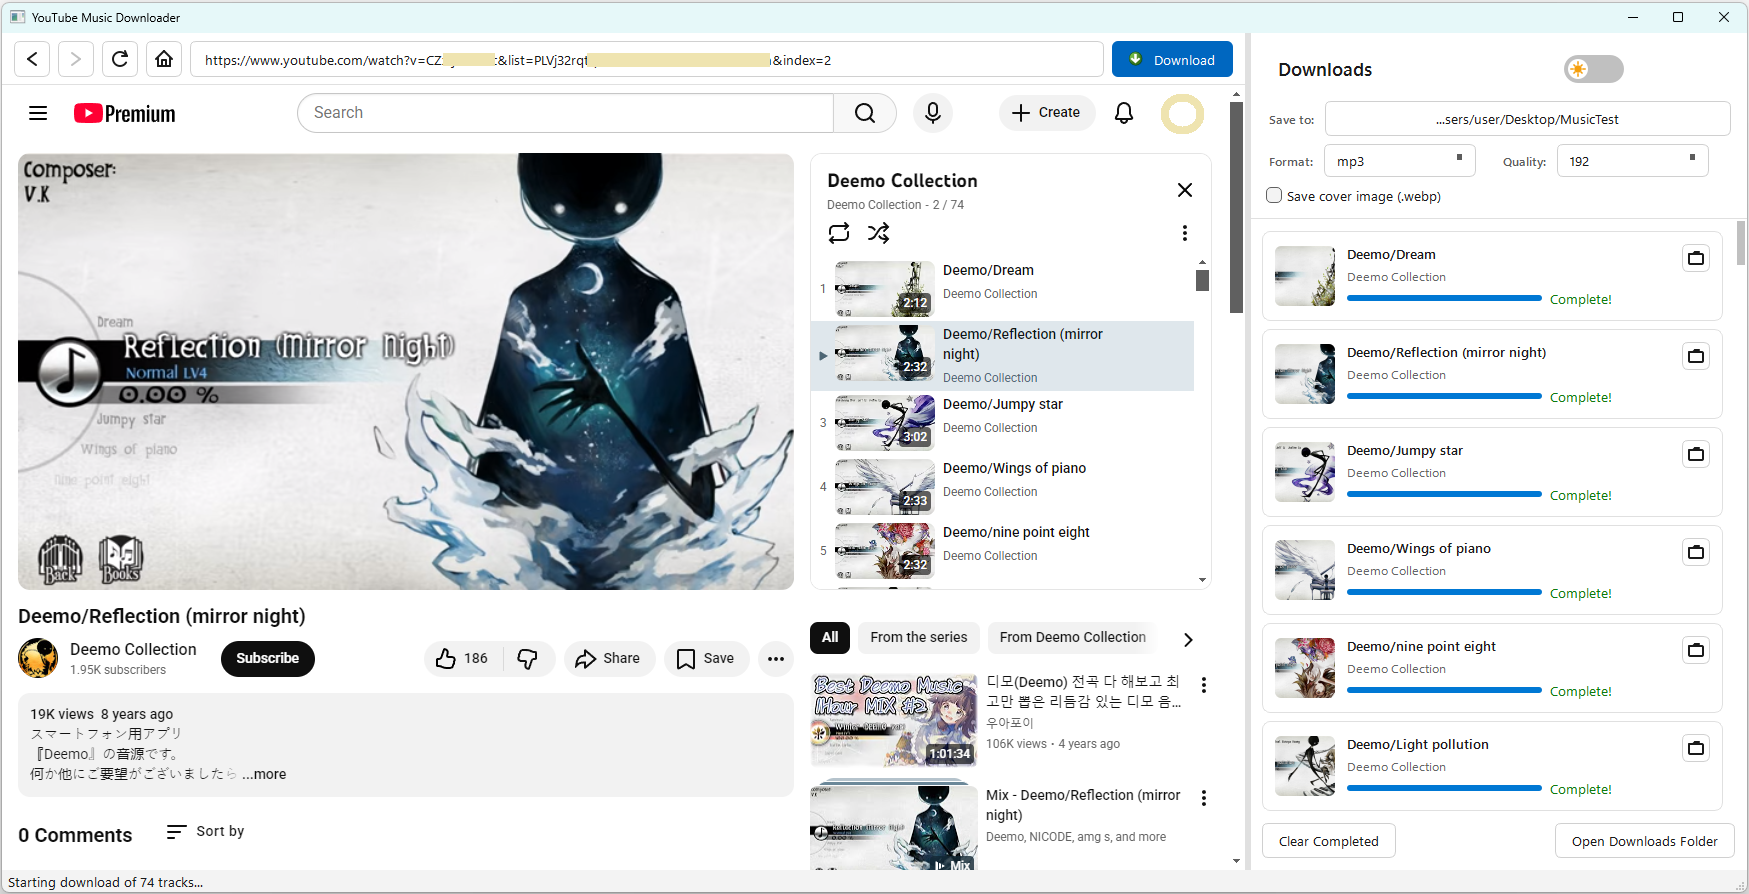Image resolution: width=1749 pixels, height=894 pixels.
Task: Toggle the shuffle playlist icon
Action: [x=879, y=233]
